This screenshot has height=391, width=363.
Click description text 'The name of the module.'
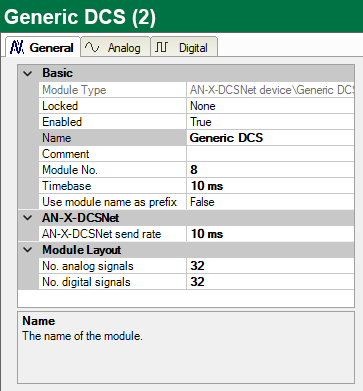pos(82,336)
